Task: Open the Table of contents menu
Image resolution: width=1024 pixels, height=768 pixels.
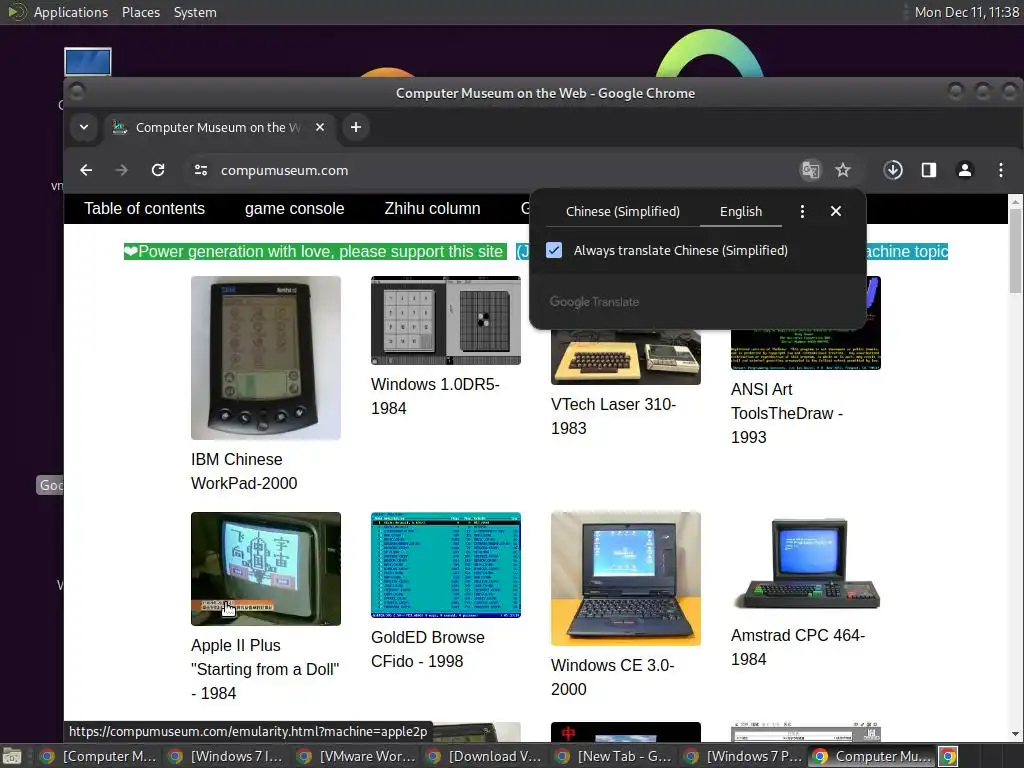Action: 144,208
